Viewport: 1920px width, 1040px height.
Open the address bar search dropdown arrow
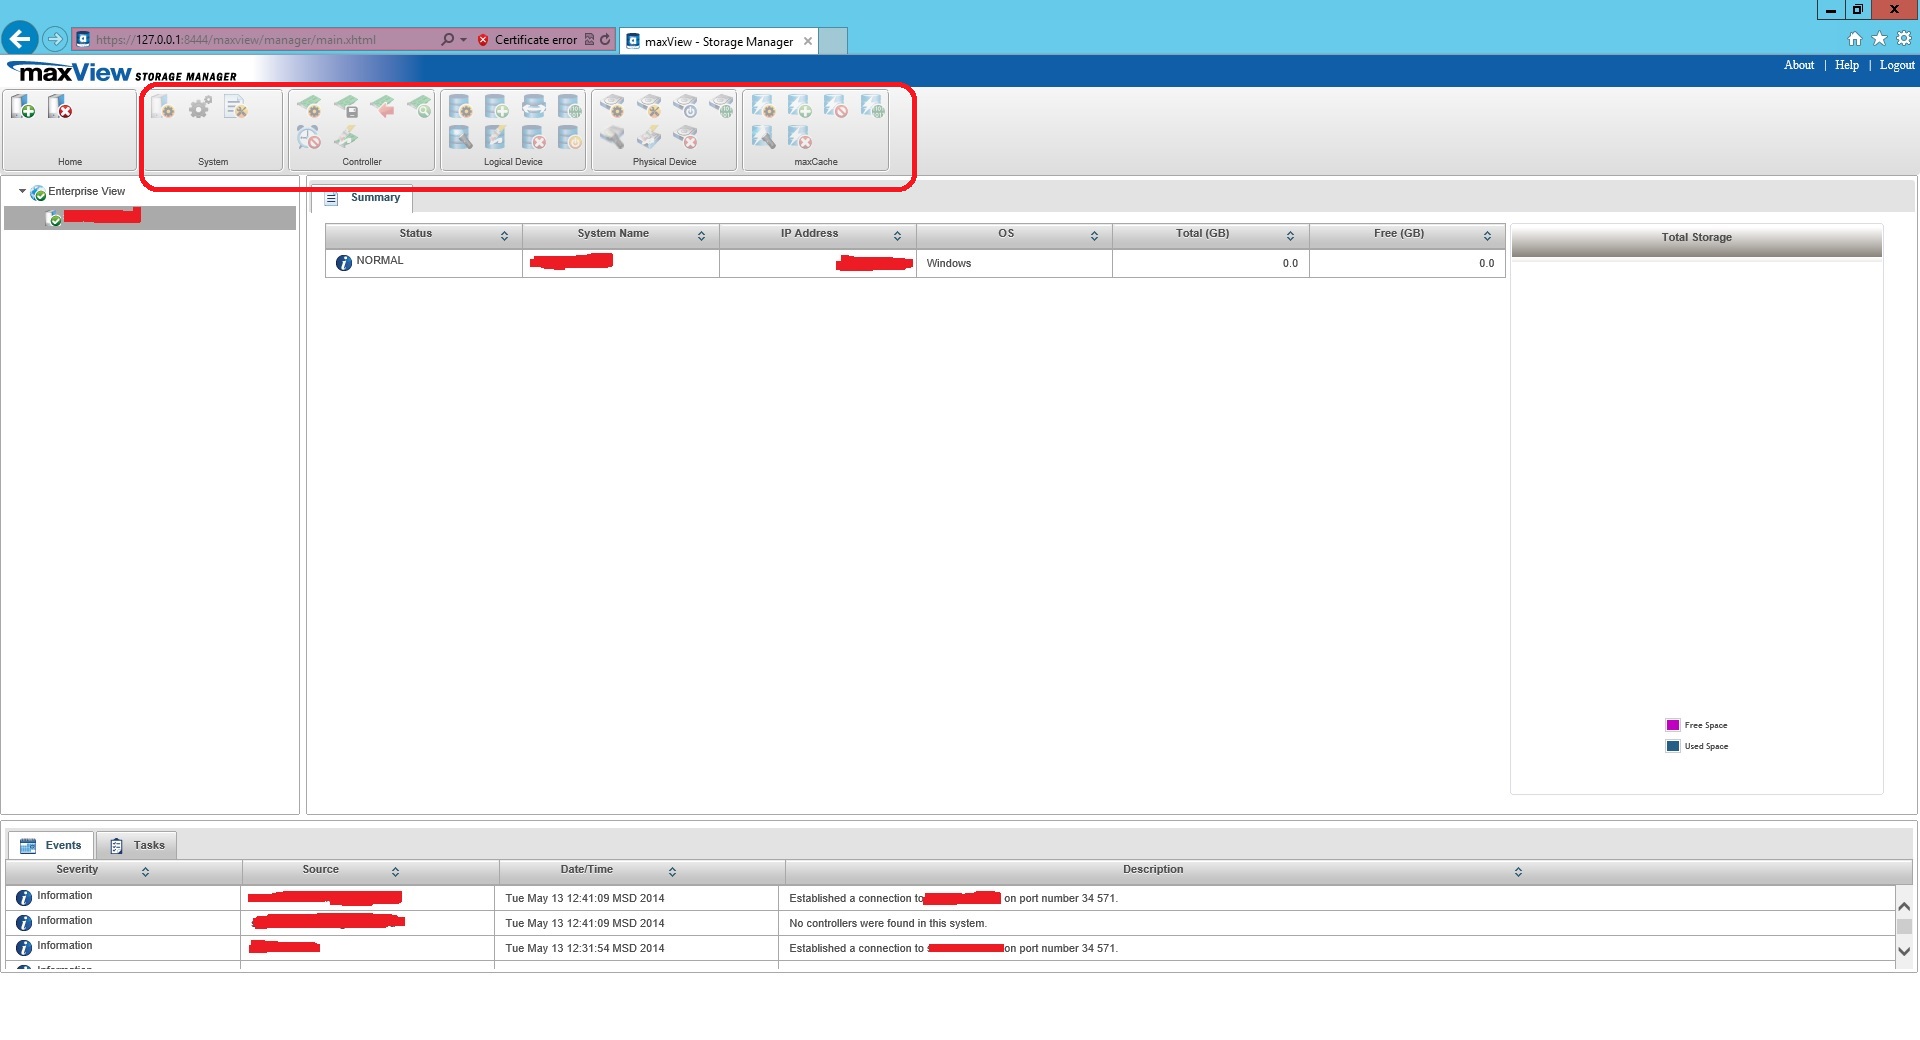(463, 40)
